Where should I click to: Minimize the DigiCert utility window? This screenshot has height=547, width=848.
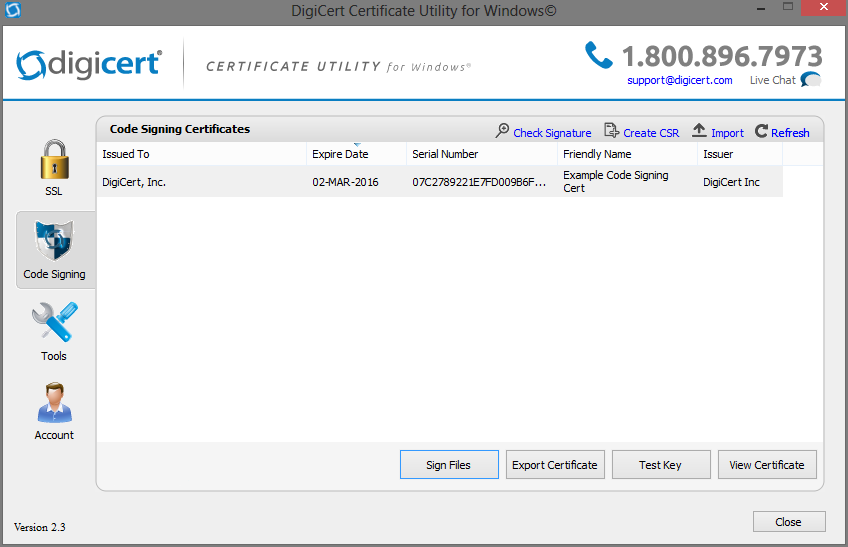(761, 9)
